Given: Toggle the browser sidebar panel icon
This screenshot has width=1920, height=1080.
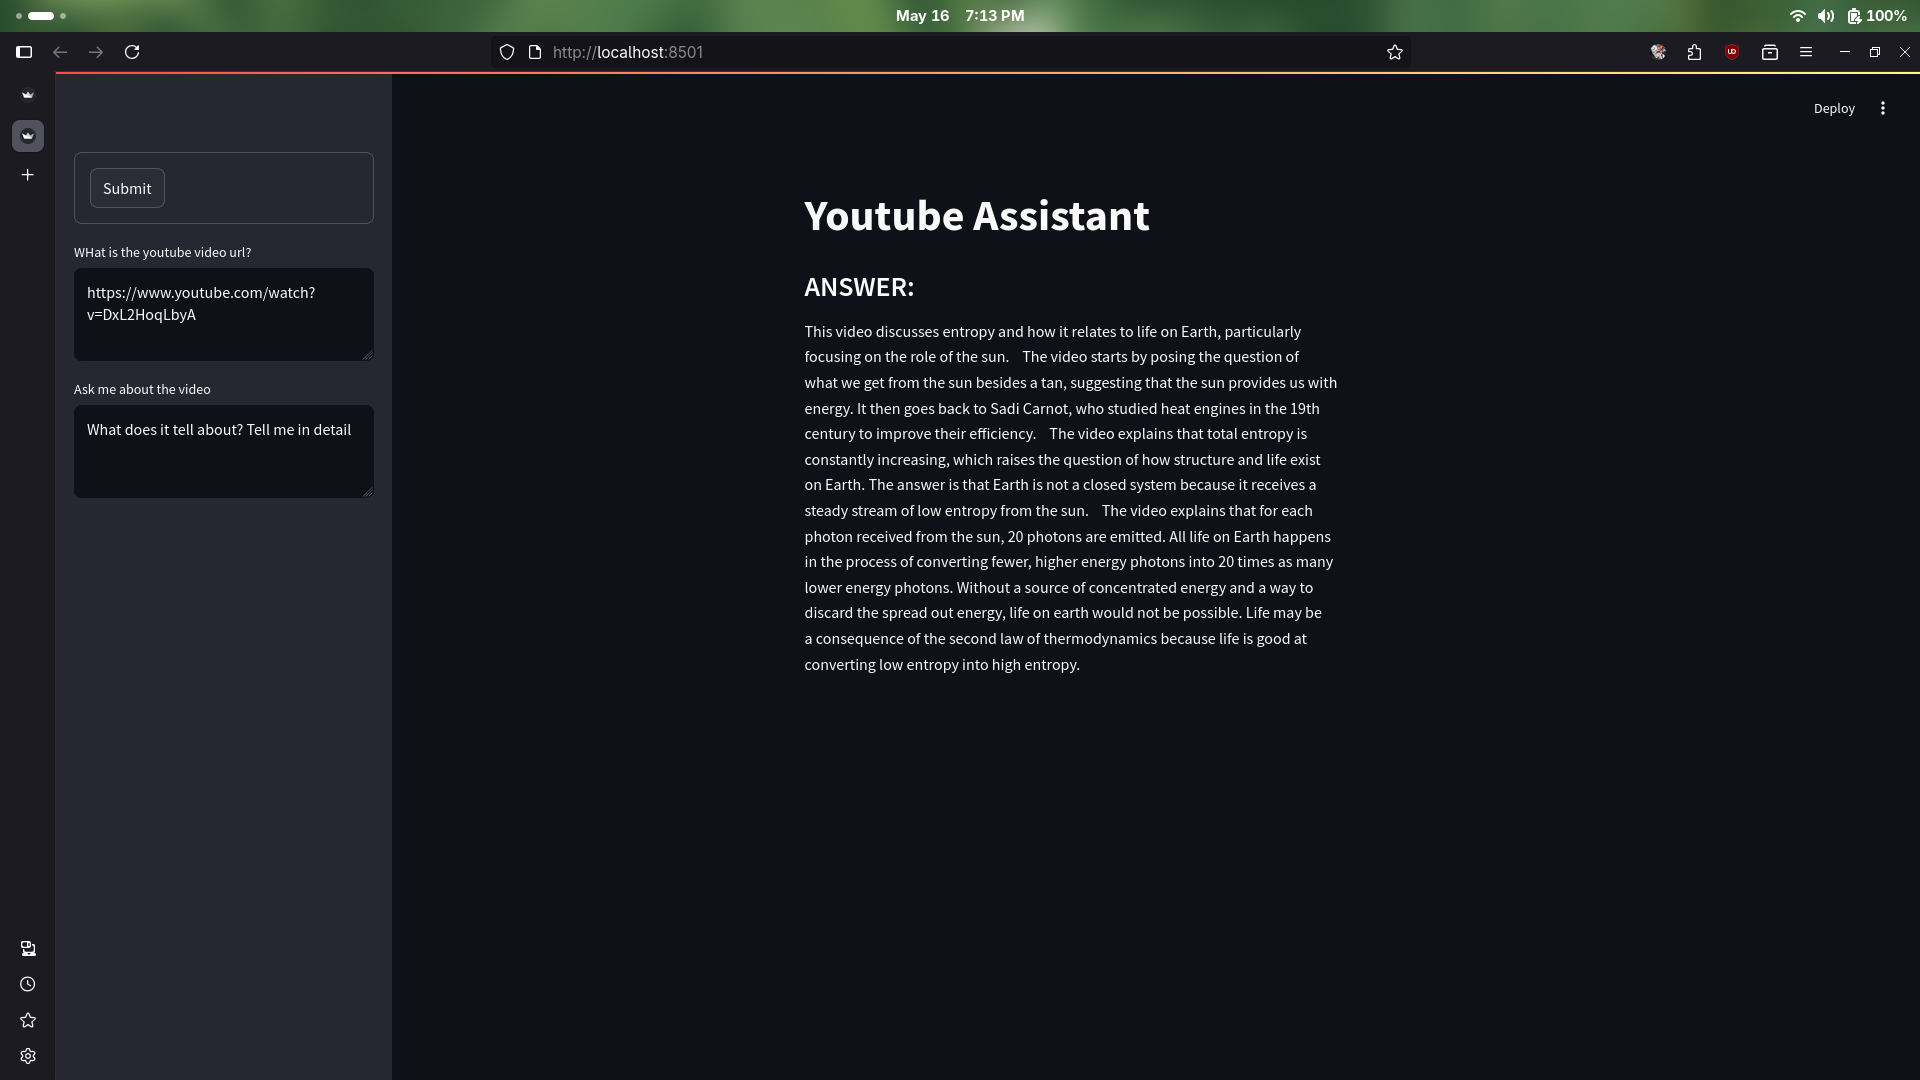Looking at the screenshot, I should (x=24, y=52).
